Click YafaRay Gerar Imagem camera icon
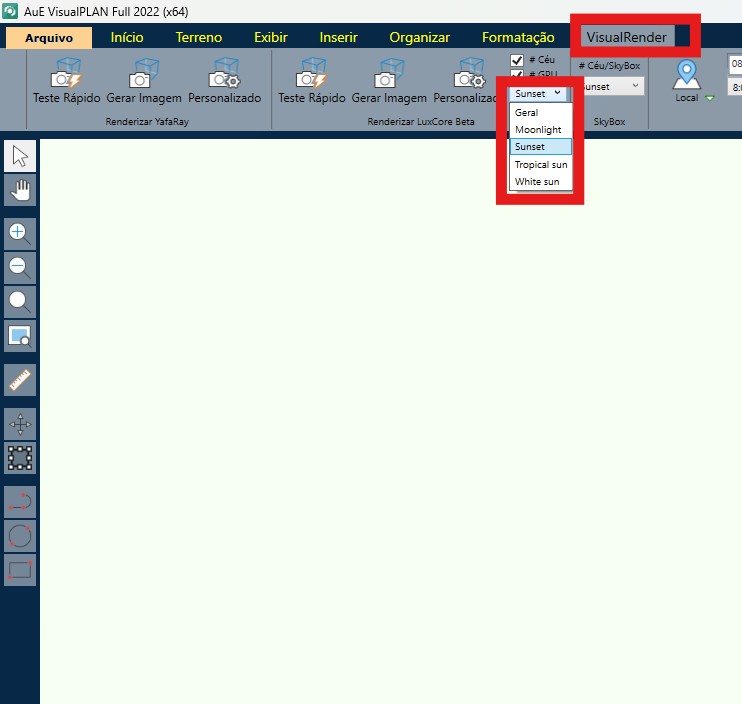742x704 pixels. point(144,73)
